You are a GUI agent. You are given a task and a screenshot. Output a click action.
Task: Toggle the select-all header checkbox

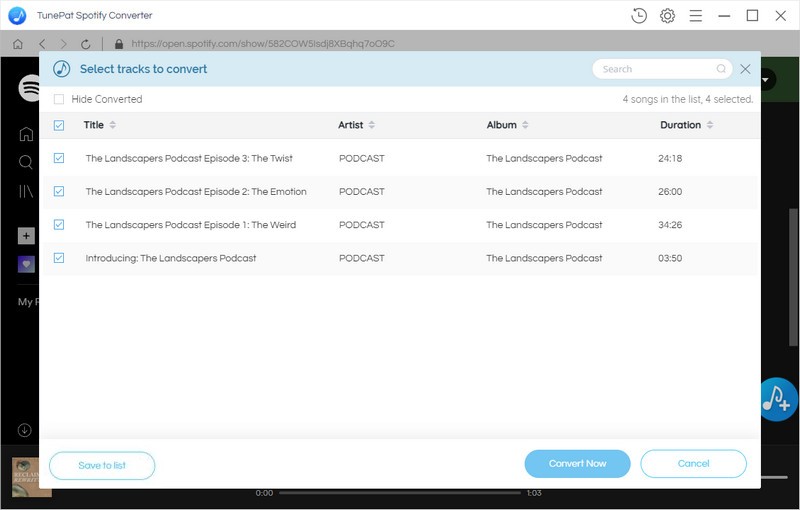point(59,125)
